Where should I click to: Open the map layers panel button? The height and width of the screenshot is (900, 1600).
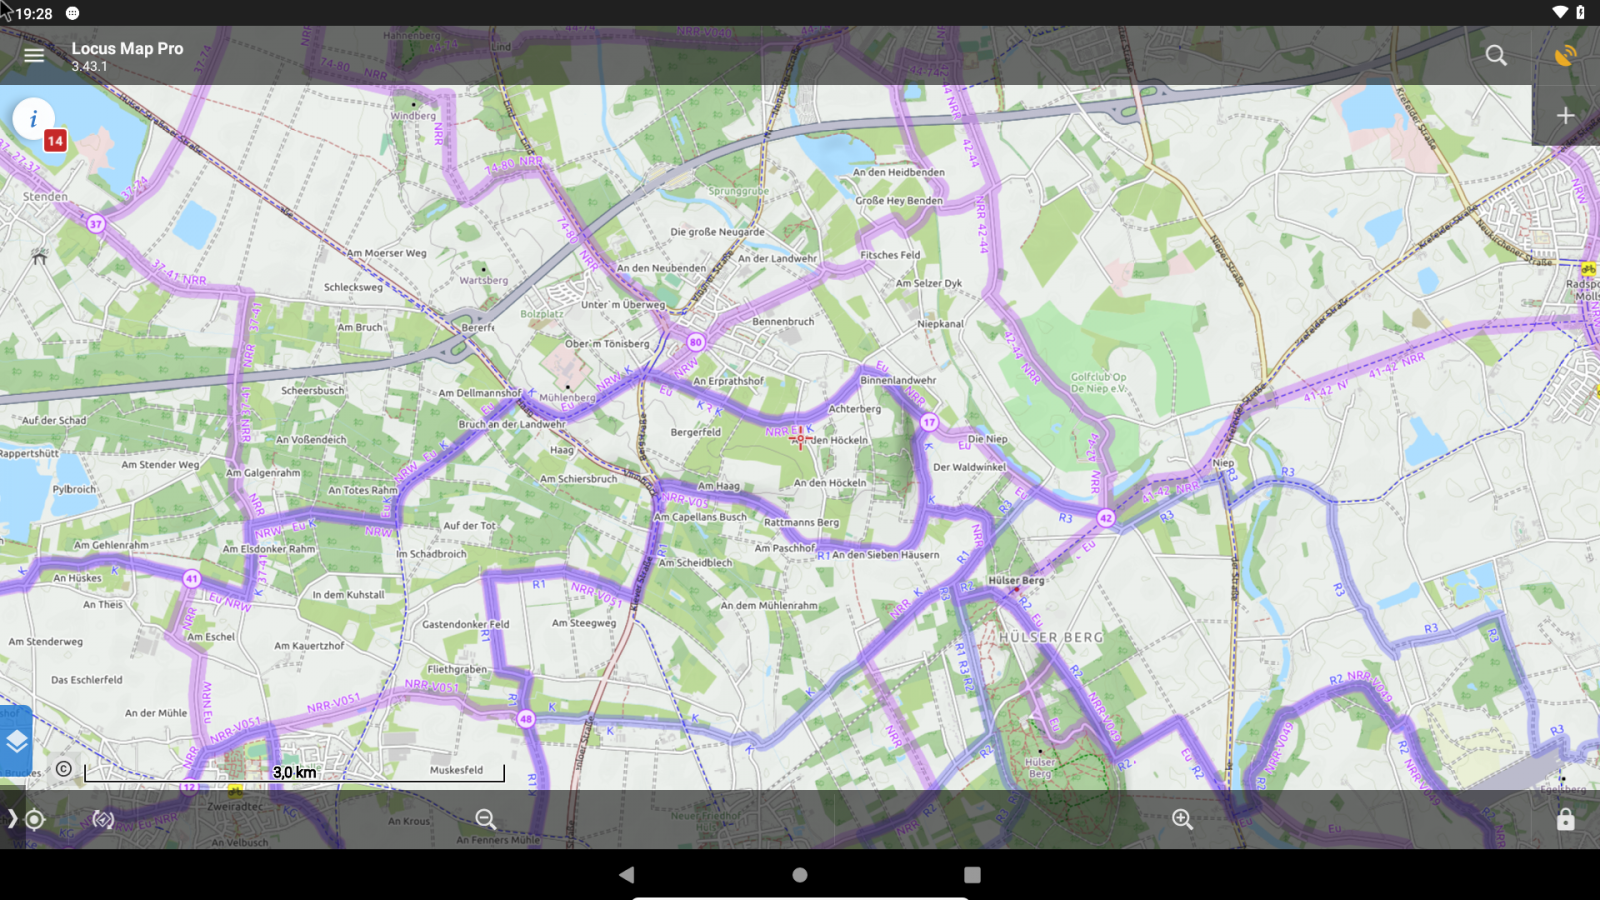pos(17,742)
